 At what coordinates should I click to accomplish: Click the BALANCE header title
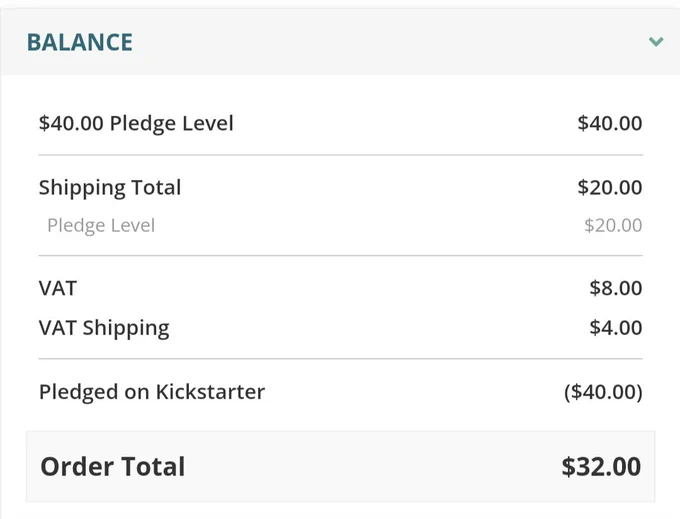pyautogui.click(x=80, y=42)
